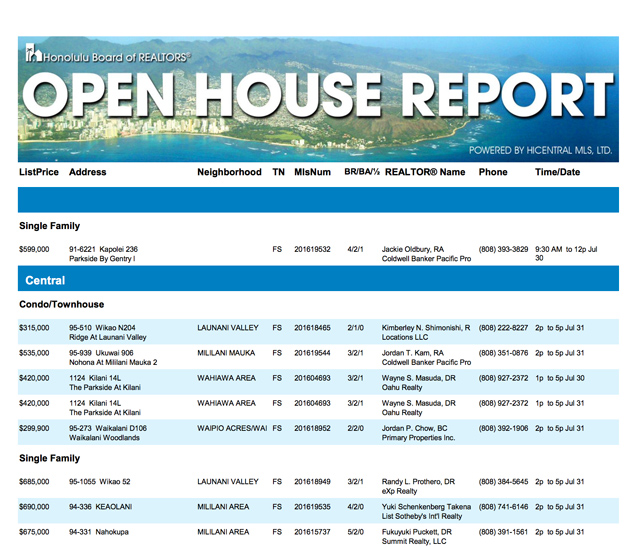This screenshot has height=548, width=640.
Task: Click address 95-939 Ukuwai 906
Action: 101,353
